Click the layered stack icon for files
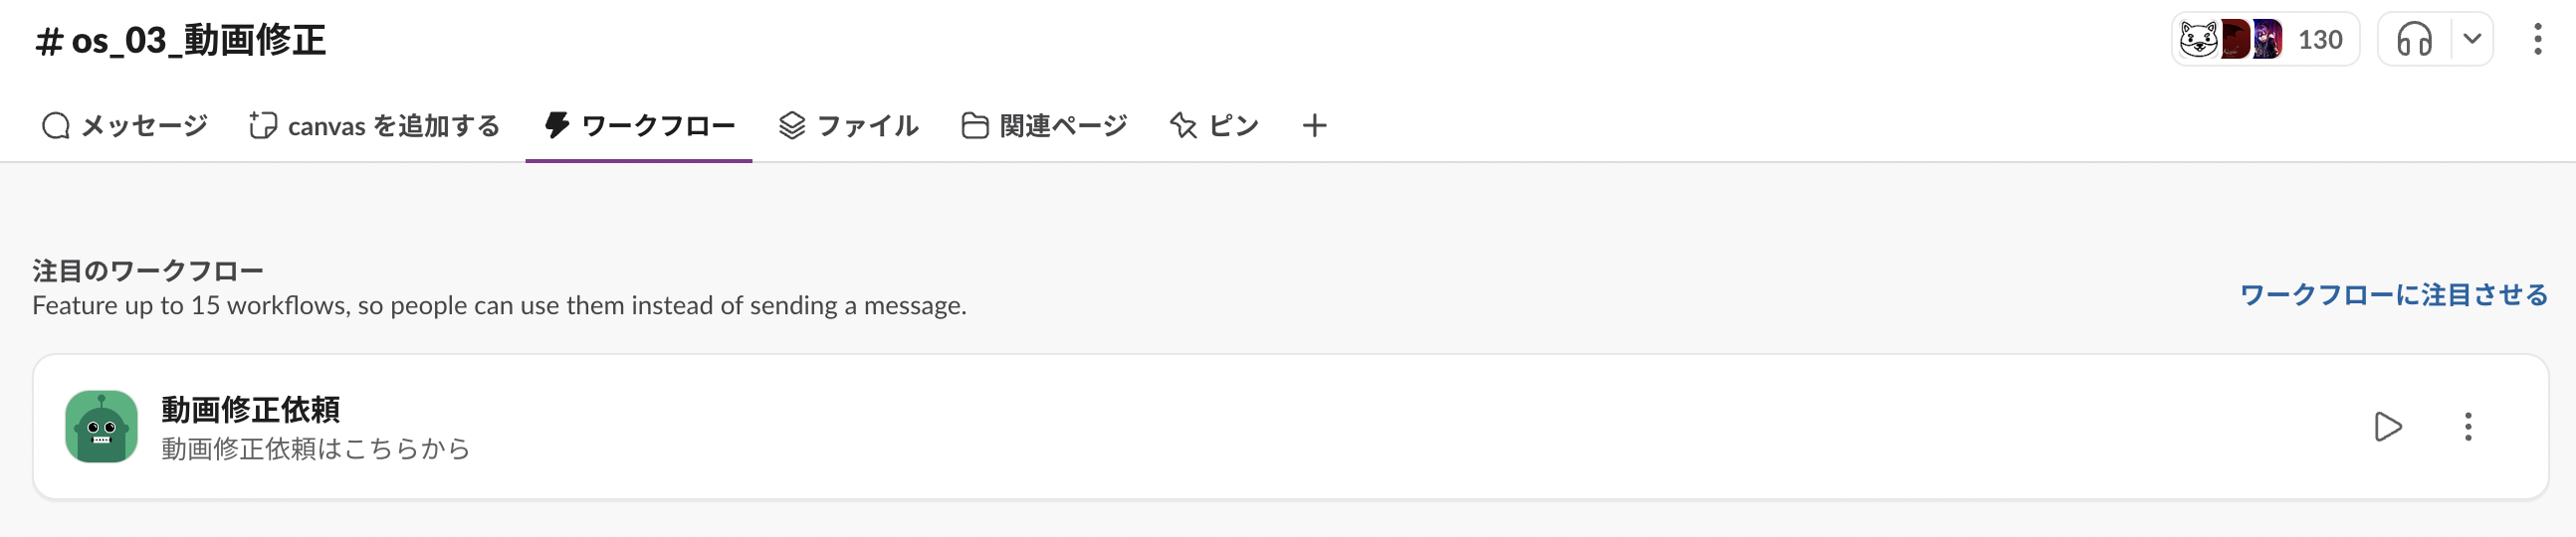This screenshot has width=2576, height=537. point(792,126)
